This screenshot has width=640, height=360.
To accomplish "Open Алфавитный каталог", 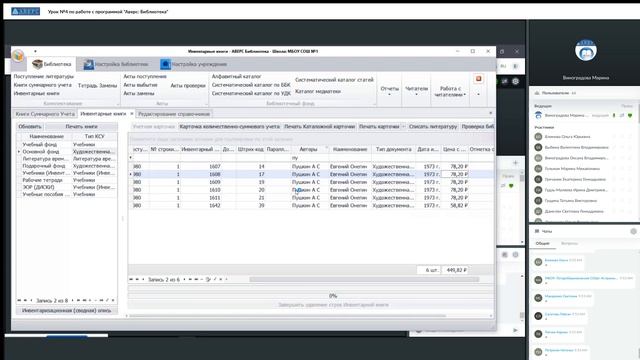I will click(236, 76).
